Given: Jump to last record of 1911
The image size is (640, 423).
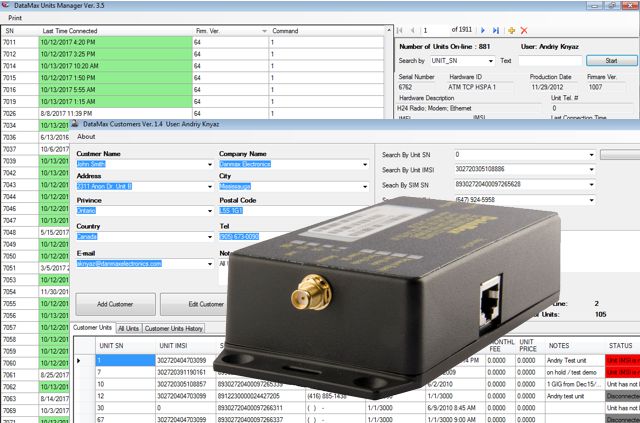Looking at the screenshot, I should (496, 30).
